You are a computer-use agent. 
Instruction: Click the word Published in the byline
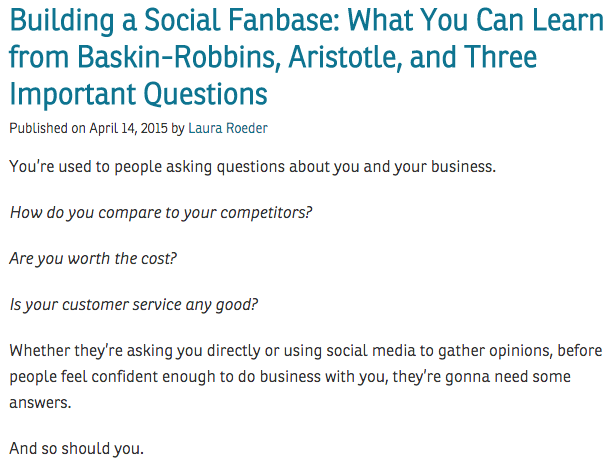pos(38,128)
